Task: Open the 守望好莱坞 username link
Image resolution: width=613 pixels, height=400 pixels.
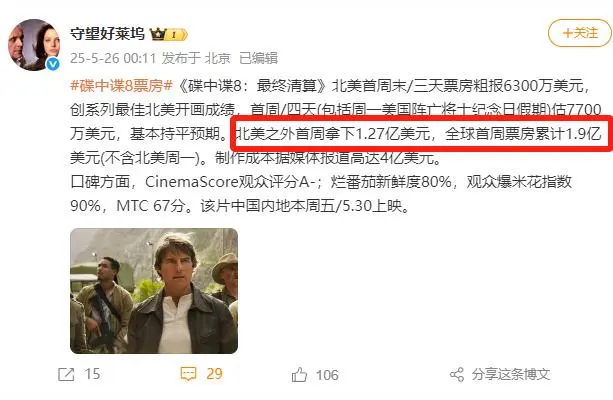Action: coord(108,34)
